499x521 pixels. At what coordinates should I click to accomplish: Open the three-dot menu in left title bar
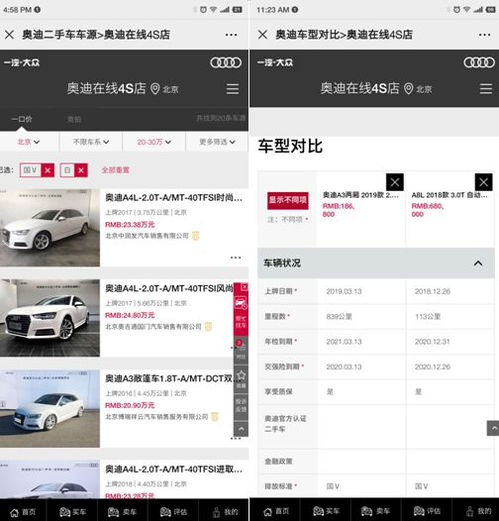(231, 35)
